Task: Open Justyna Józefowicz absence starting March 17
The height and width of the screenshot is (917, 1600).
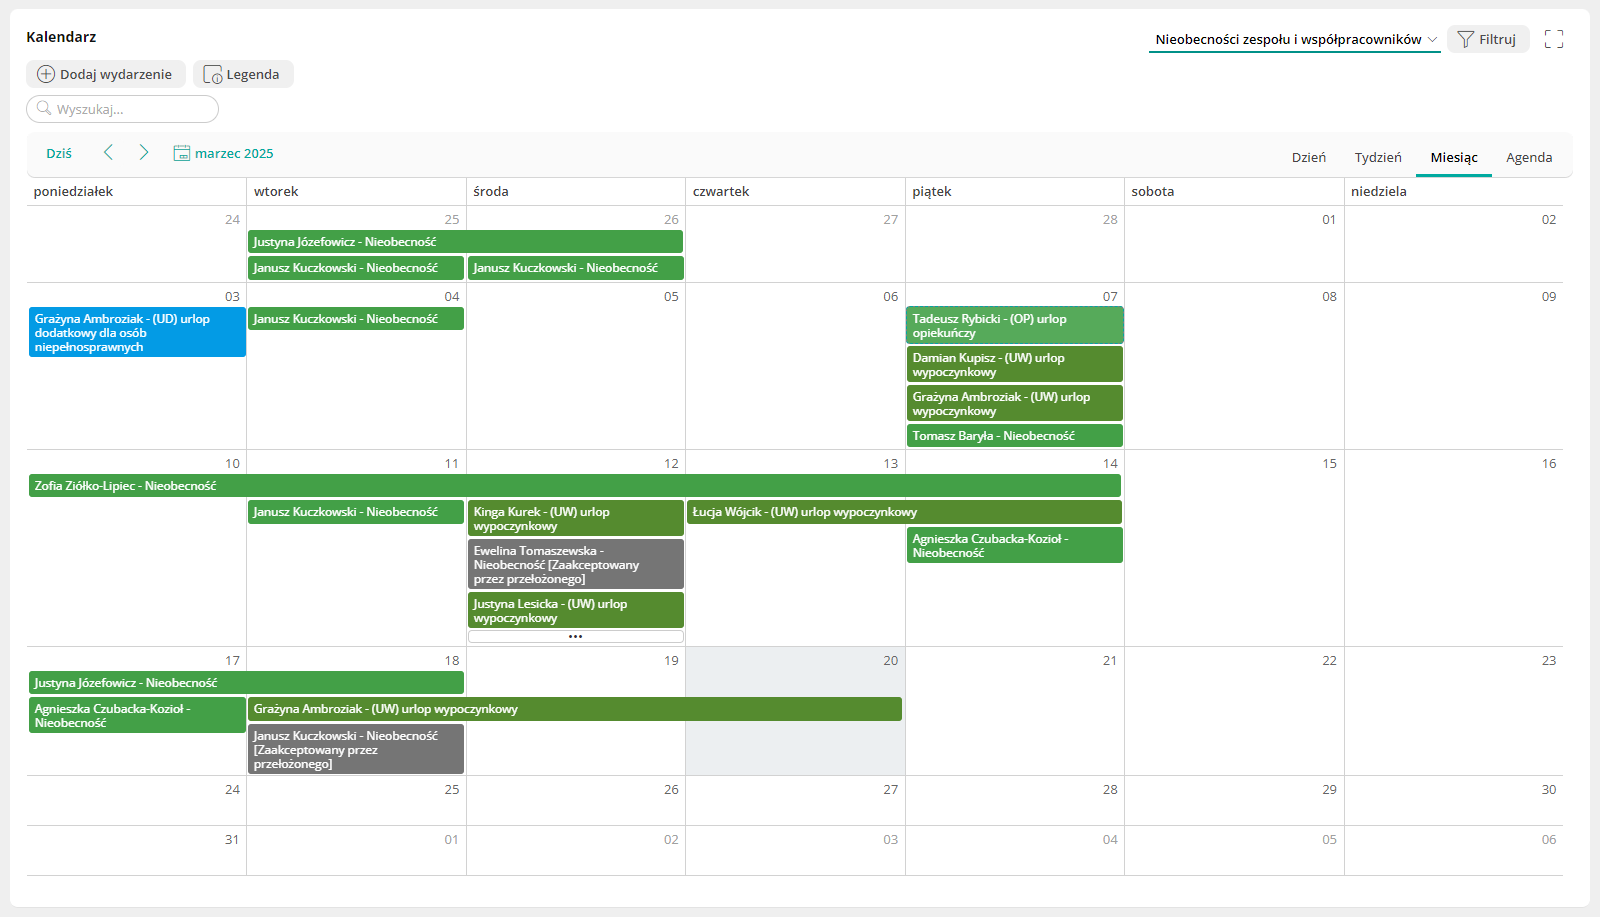Action: coord(246,683)
